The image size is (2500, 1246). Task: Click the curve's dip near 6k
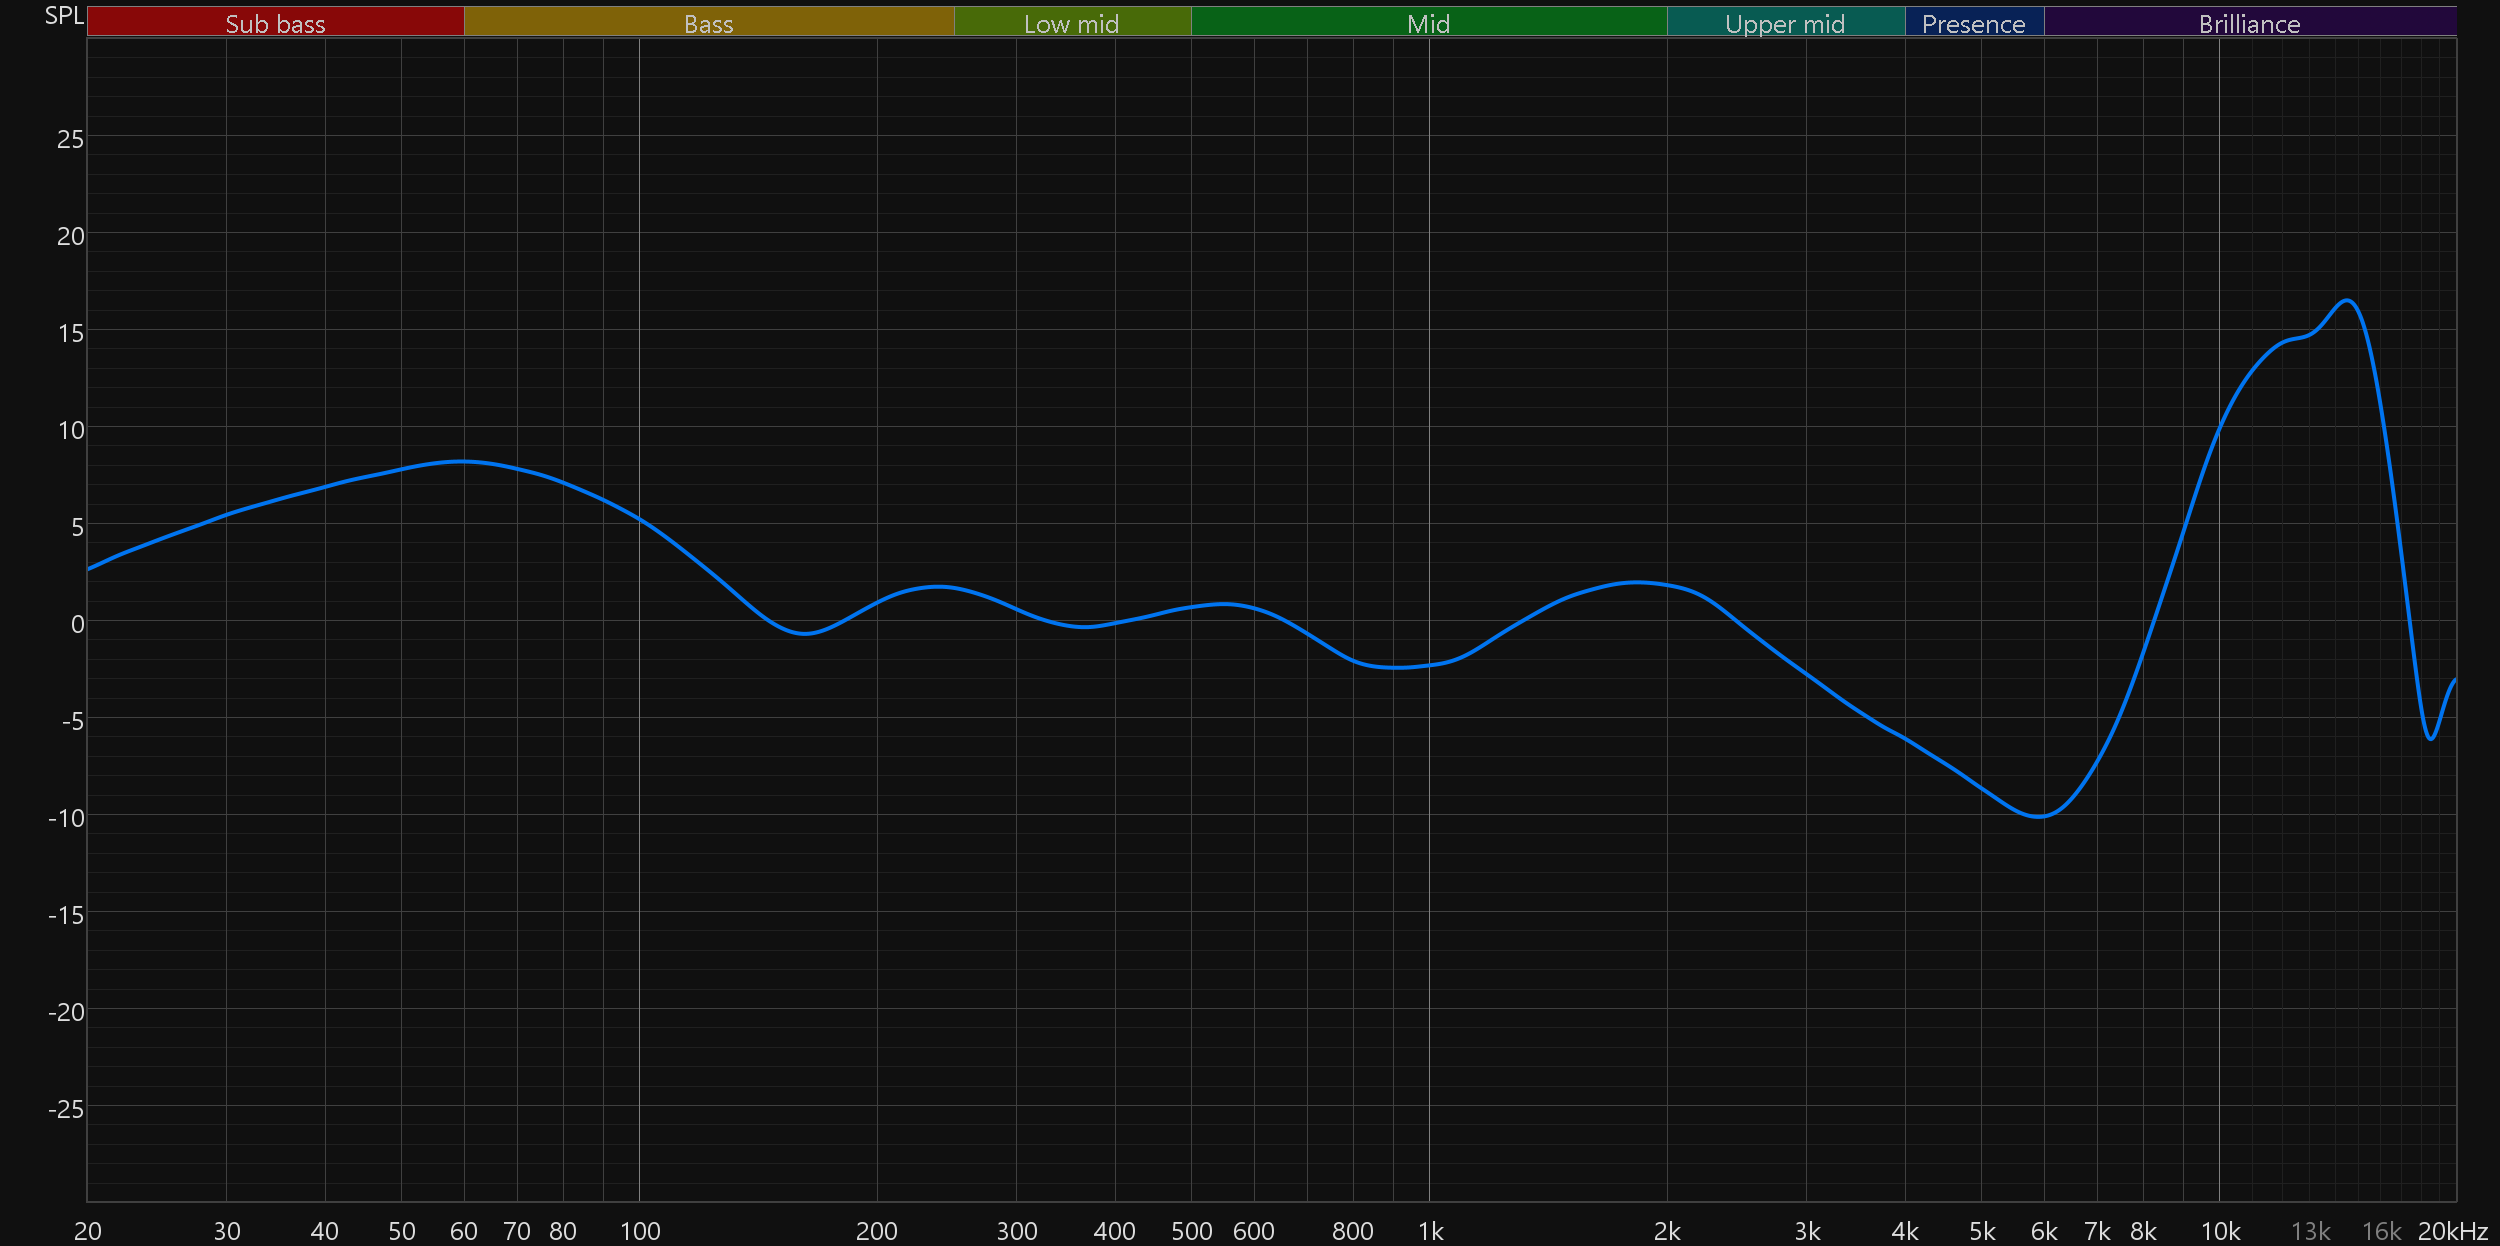point(2039,816)
